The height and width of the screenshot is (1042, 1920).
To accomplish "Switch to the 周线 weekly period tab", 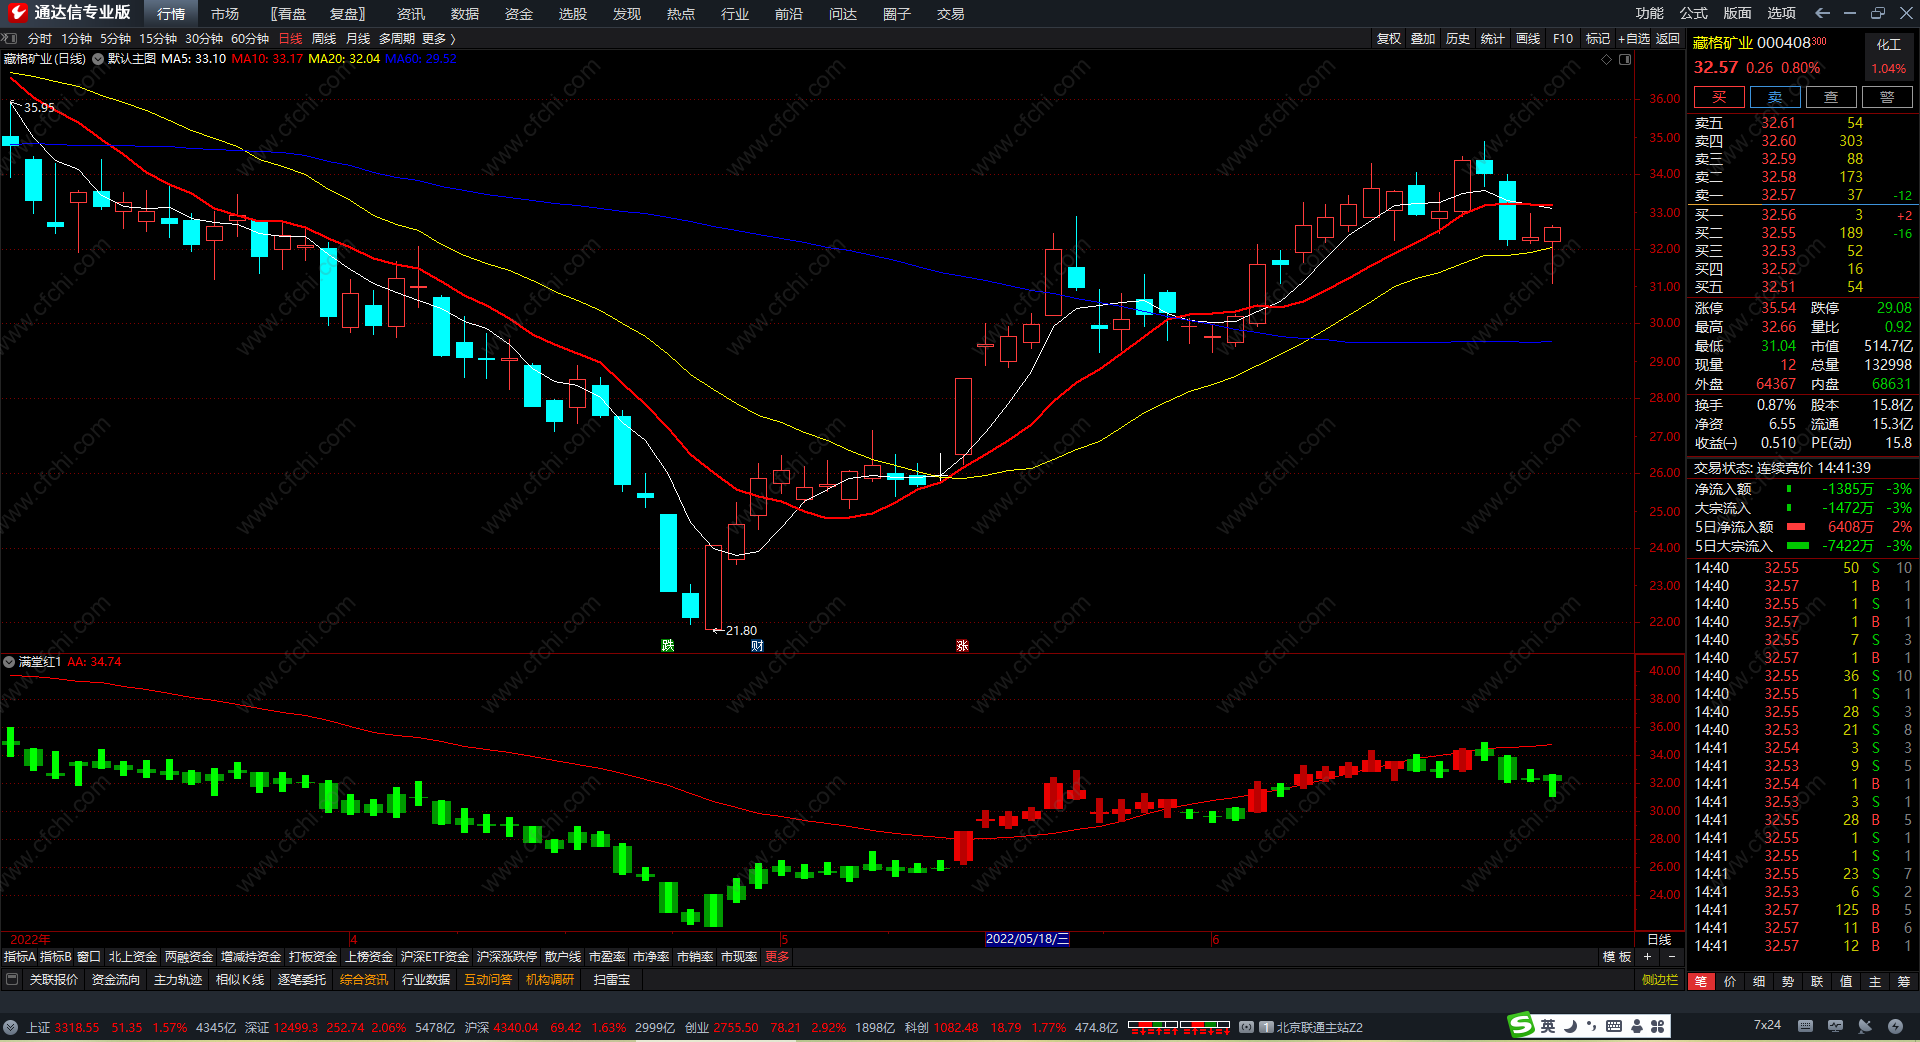I will tap(324, 38).
